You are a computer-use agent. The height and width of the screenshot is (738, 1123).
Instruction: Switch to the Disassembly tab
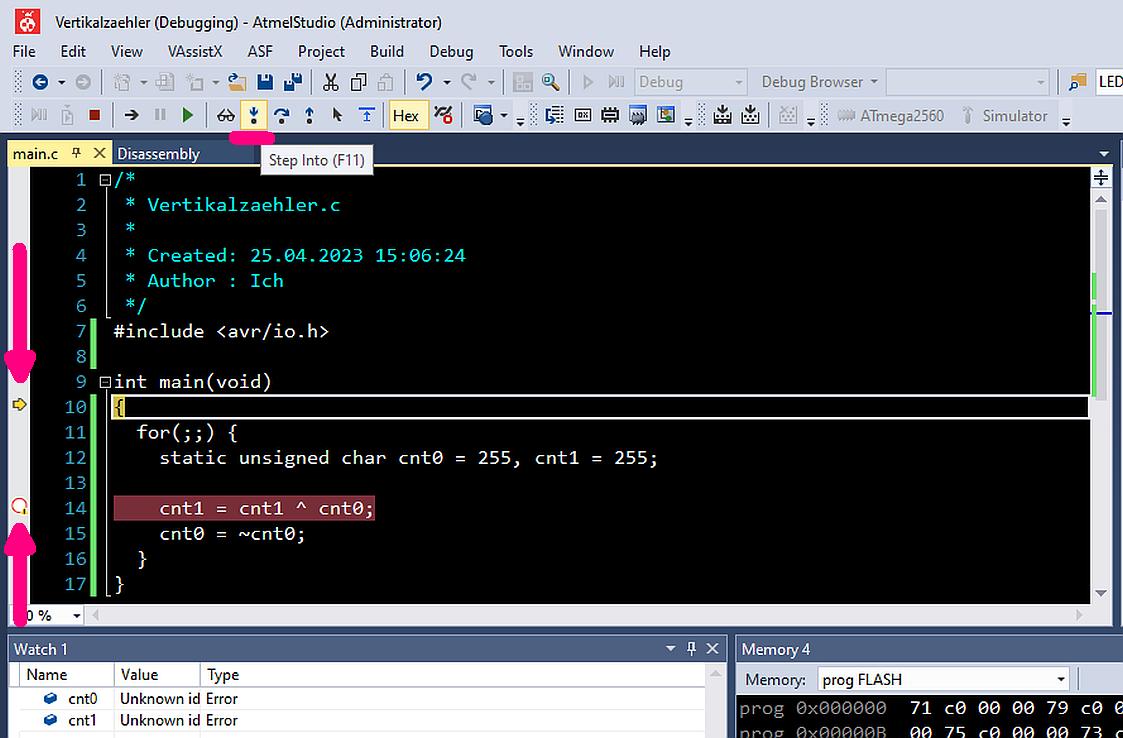coord(158,154)
